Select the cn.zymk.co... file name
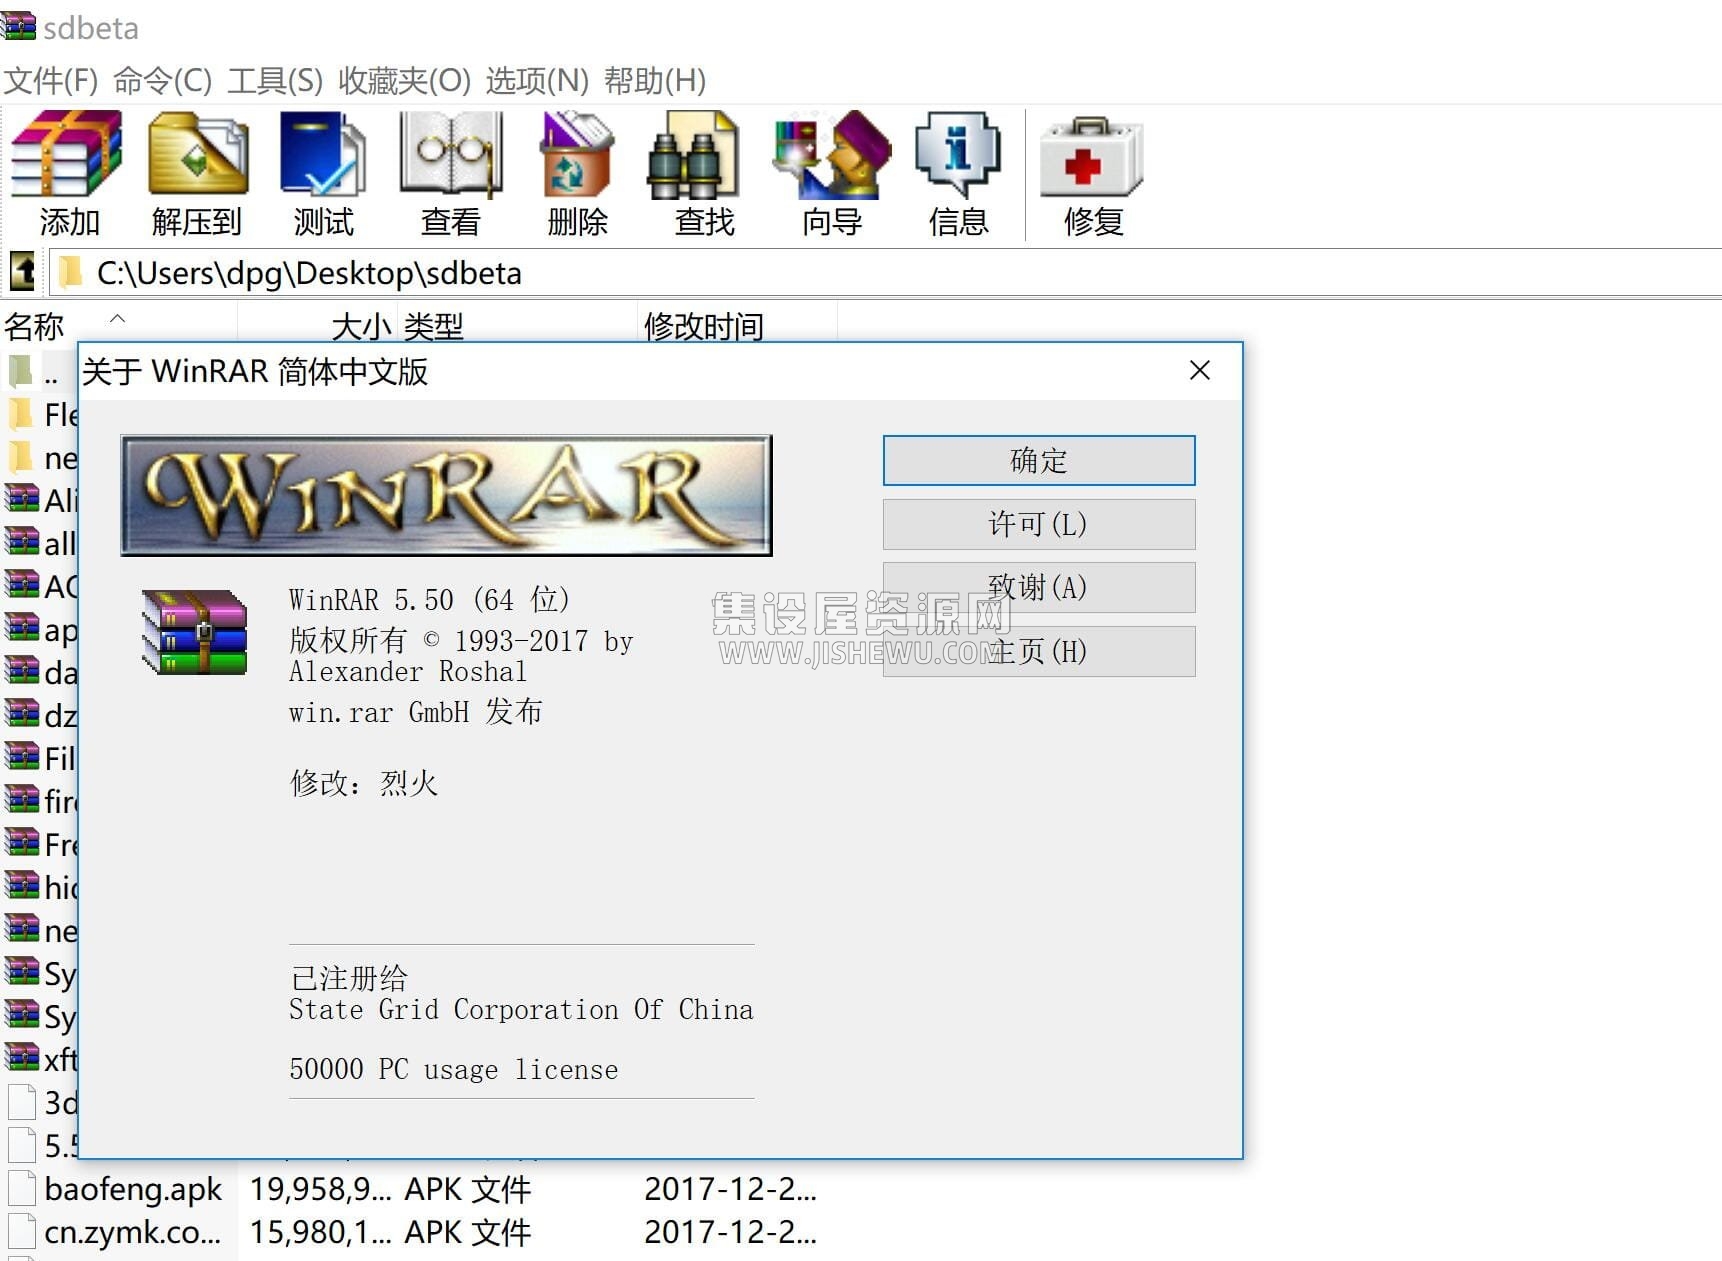The height and width of the screenshot is (1261, 1722). (133, 1232)
